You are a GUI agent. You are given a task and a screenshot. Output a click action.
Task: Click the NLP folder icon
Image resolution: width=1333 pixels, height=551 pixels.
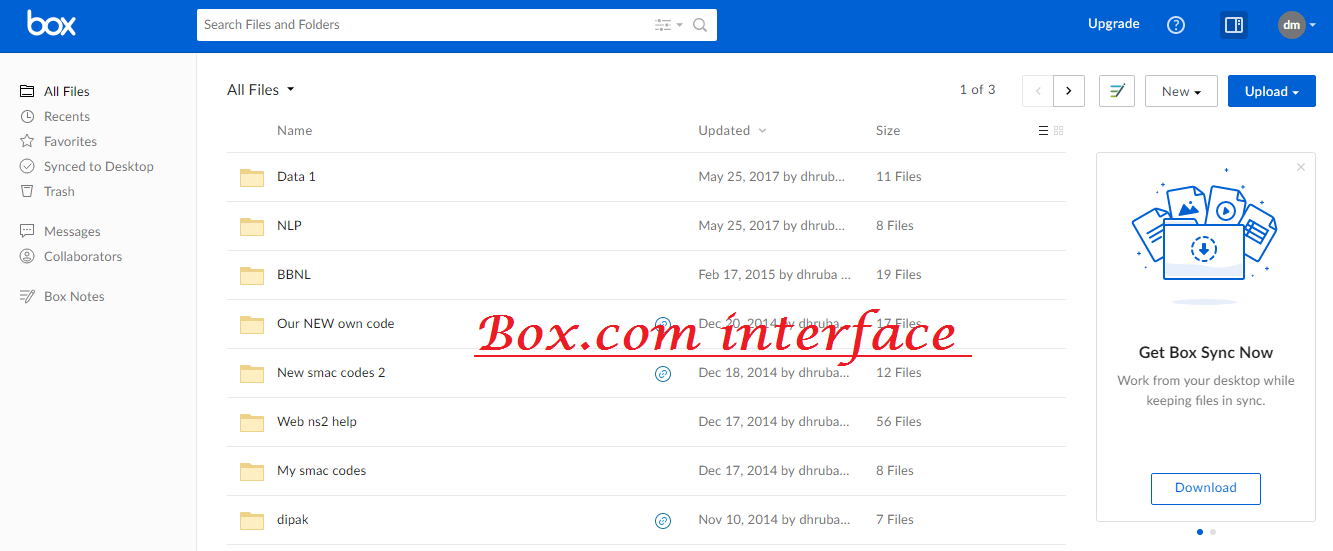click(x=252, y=226)
